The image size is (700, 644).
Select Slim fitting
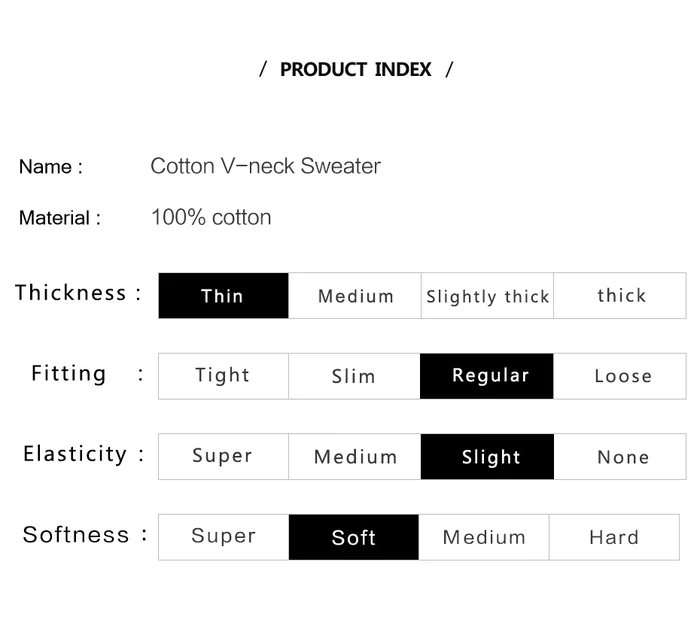pos(354,376)
